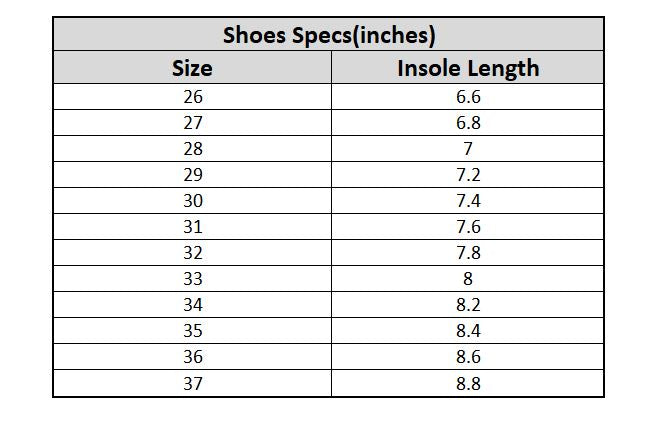
Task: Click the size 26 cell
Action: 193,97
